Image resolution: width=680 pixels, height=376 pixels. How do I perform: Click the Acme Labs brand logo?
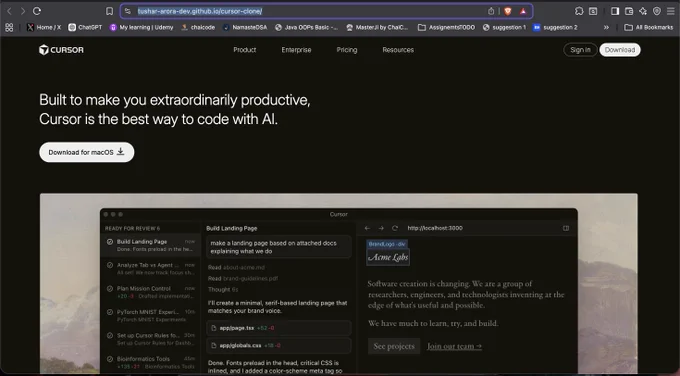388,257
